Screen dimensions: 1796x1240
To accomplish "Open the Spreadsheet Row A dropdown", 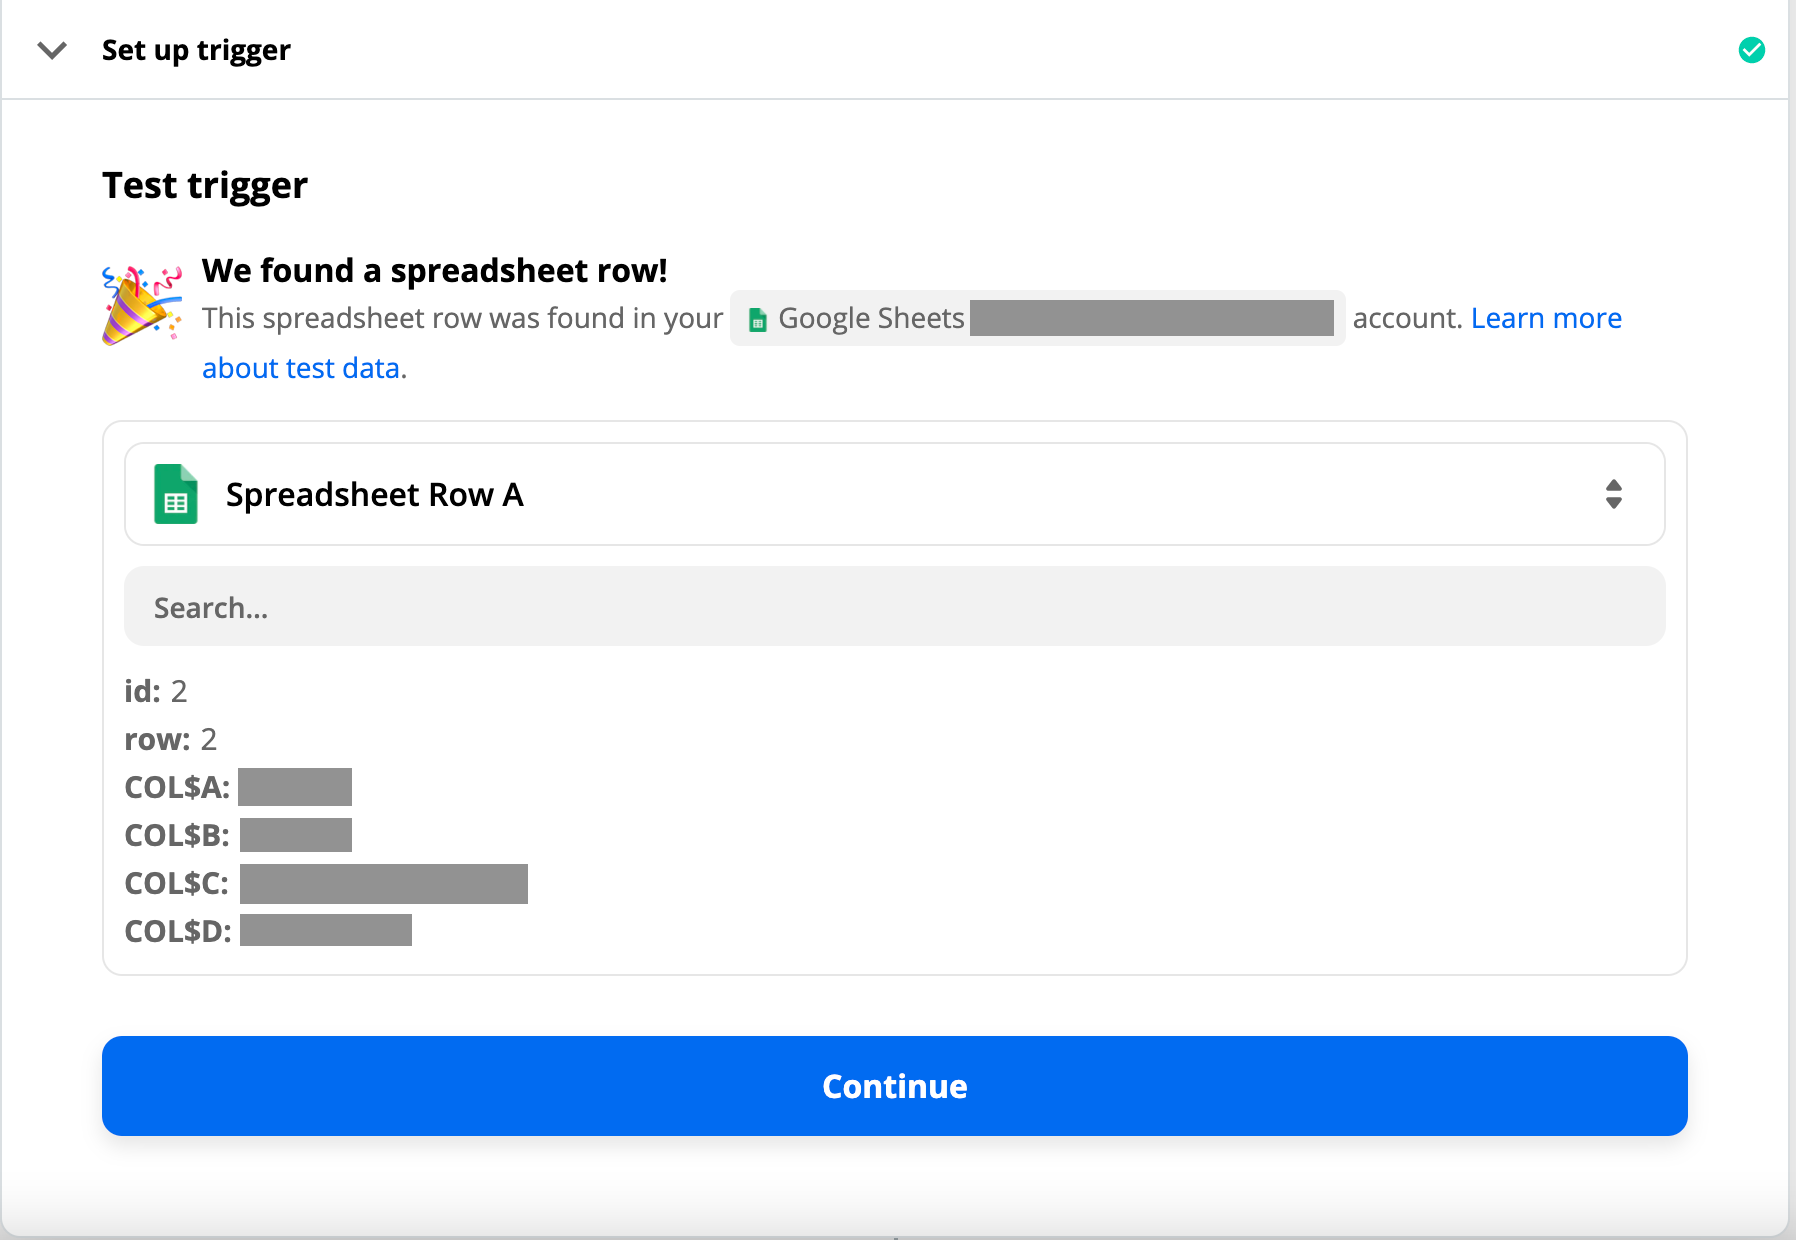I will pos(894,494).
